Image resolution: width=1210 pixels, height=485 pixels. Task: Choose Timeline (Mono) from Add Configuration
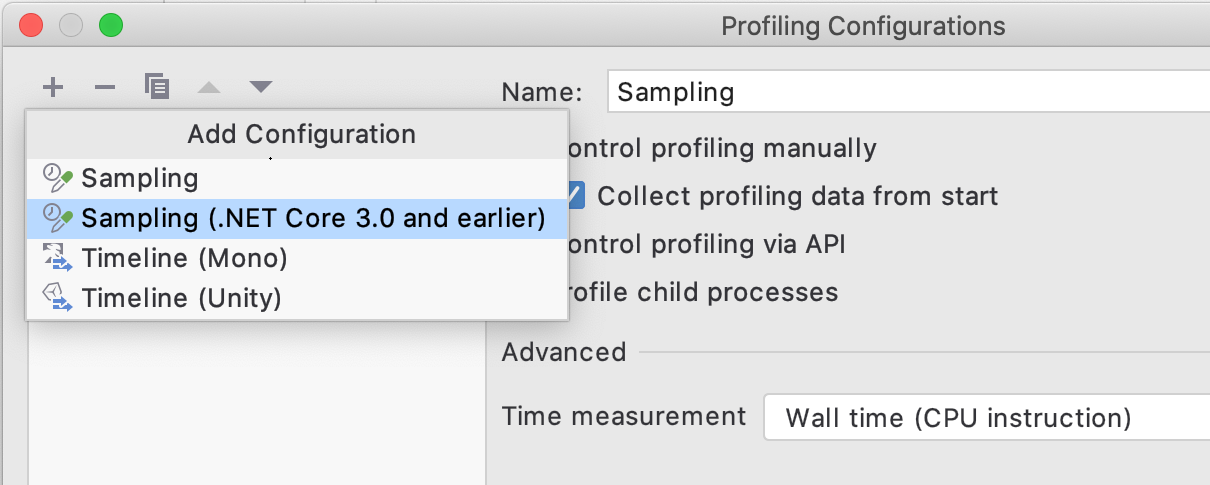pyautogui.click(x=184, y=258)
